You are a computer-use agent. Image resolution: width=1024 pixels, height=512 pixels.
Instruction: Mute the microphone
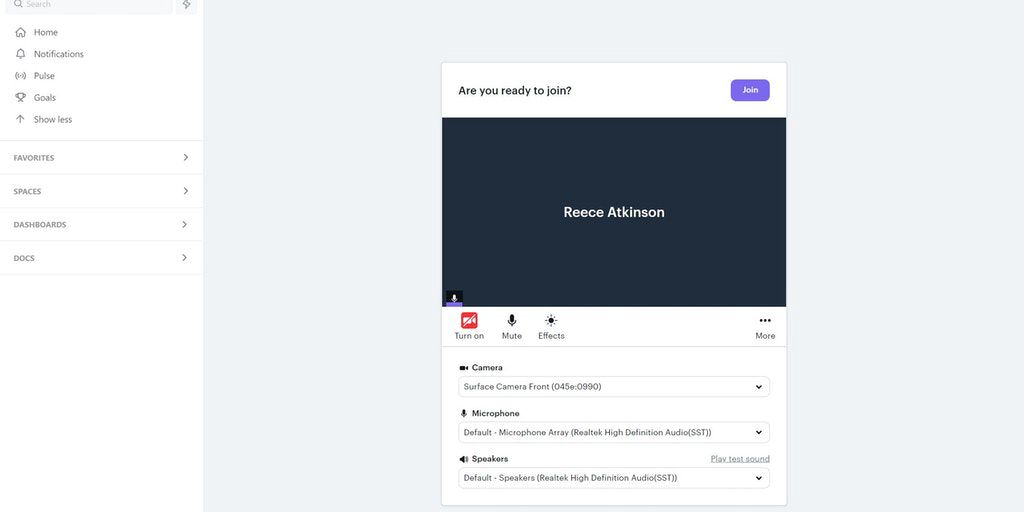[511, 326]
